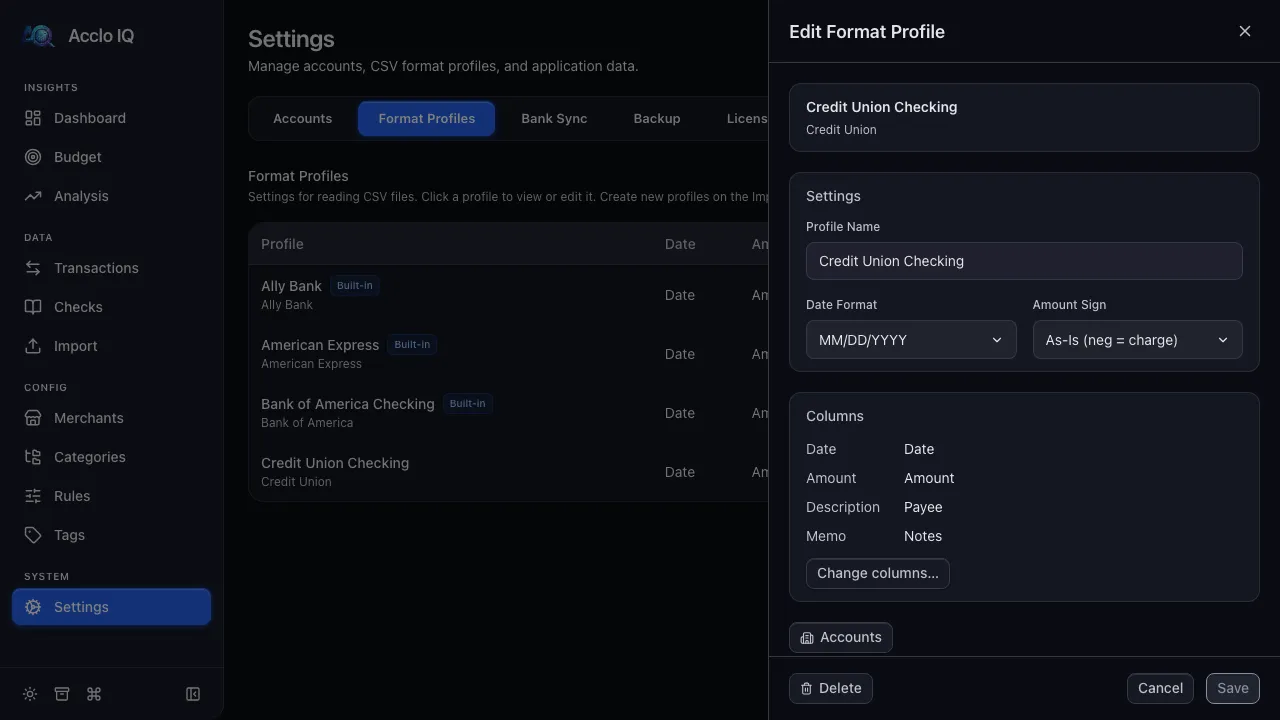
Task: Click the Acclo IQ logo icon
Action: tap(39, 36)
